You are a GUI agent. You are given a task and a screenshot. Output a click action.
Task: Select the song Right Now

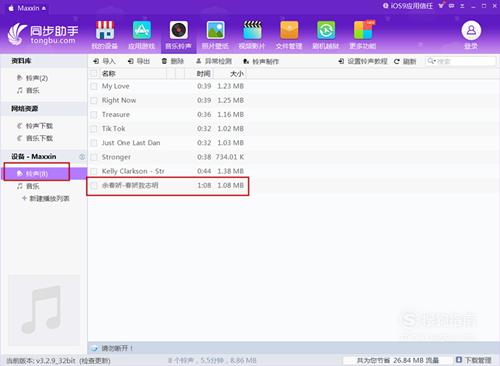(x=119, y=100)
